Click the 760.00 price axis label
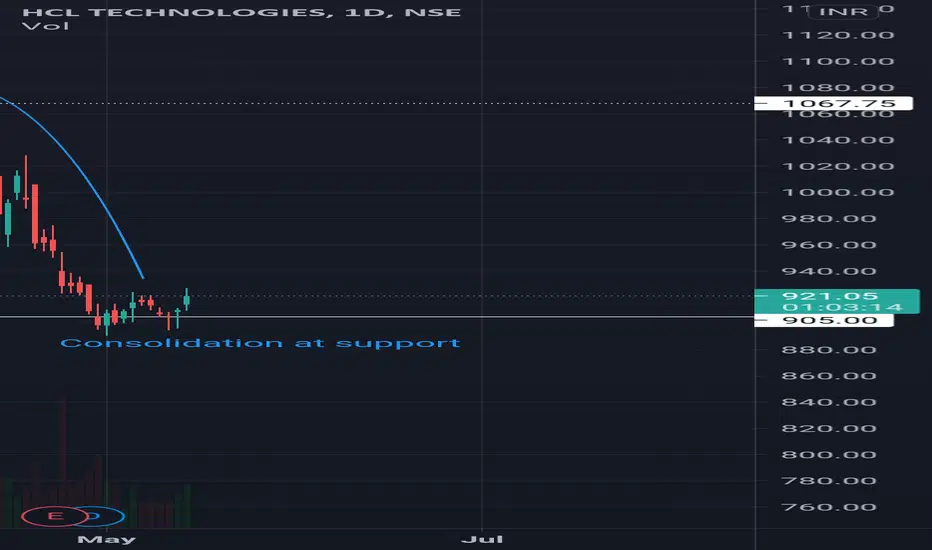 829,507
